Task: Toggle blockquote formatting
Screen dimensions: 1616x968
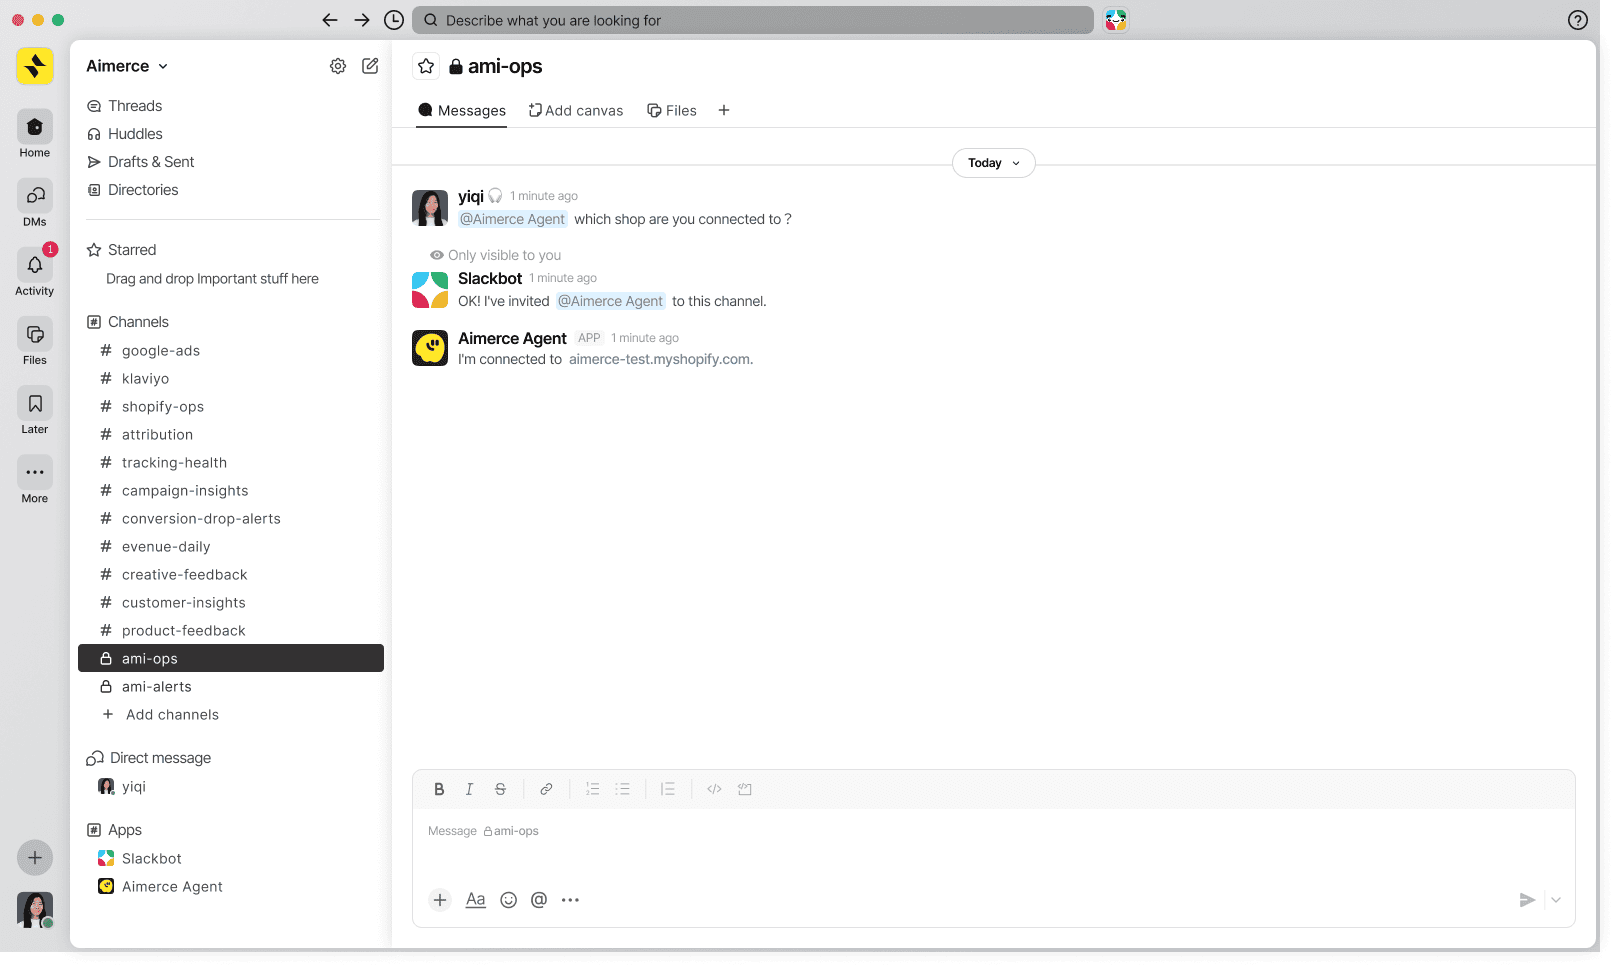Action: (668, 789)
